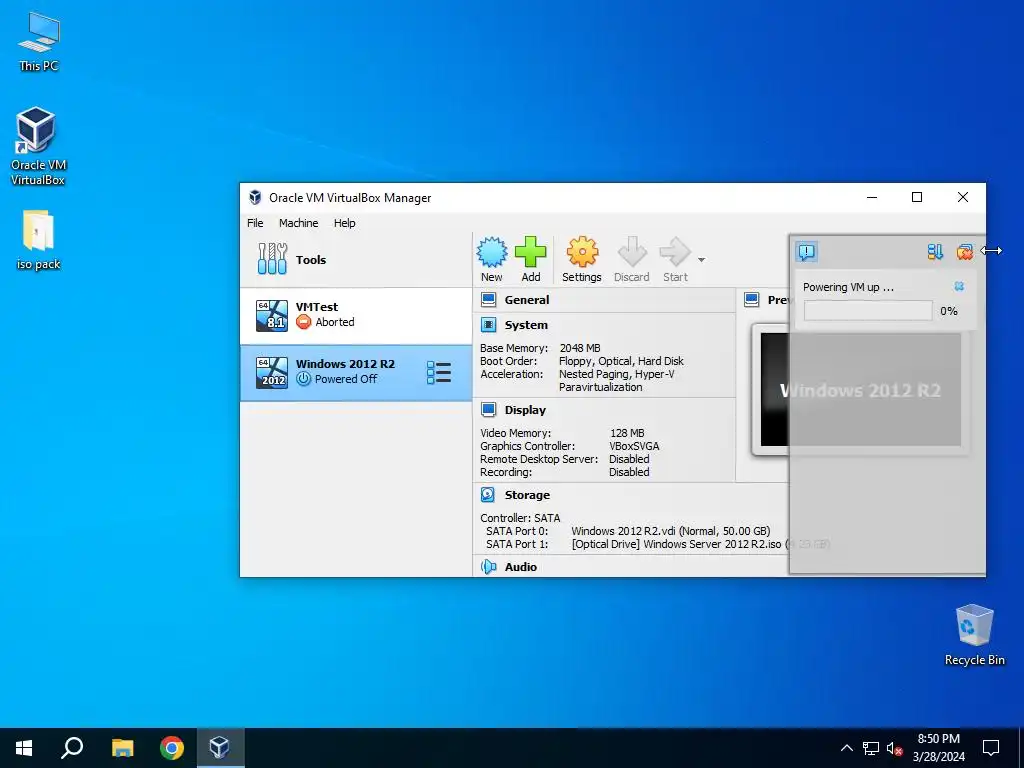
Task: Open the taskbar clock and date
Action: pos(938,748)
